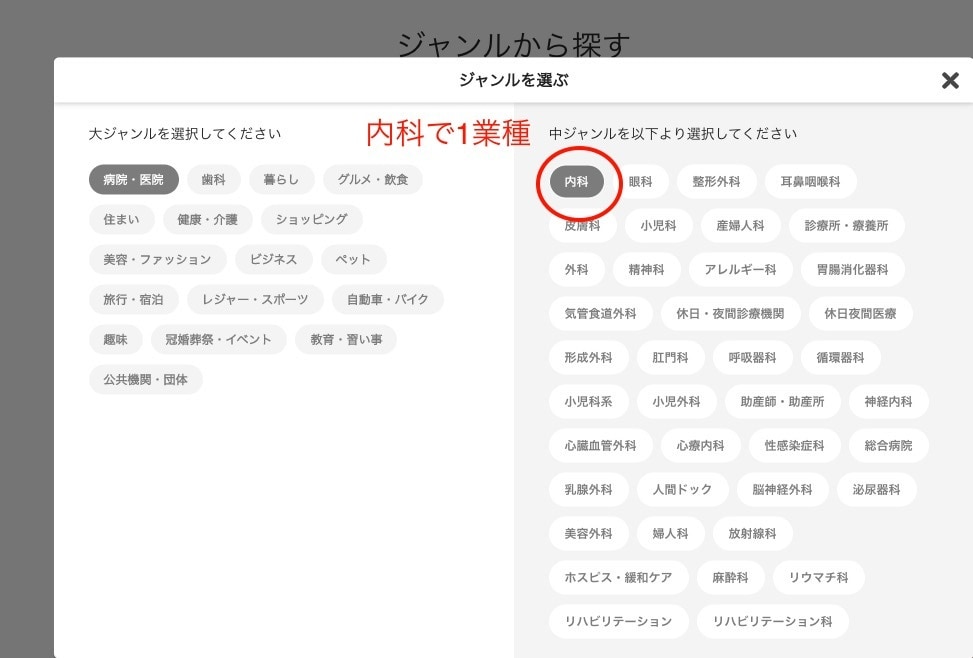
Task: Pick the 放射線科 sub-genre
Action: click(753, 534)
